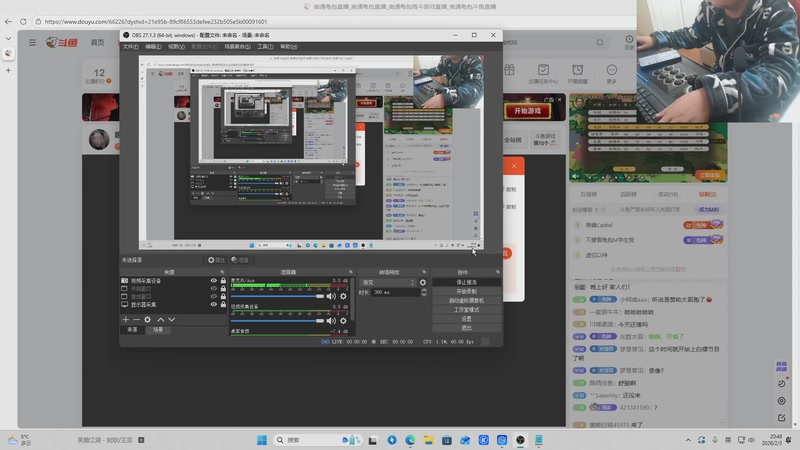The height and width of the screenshot is (450, 800).
Task: Pop out the 来源 dock panel icon
Action: click(x=222, y=272)
